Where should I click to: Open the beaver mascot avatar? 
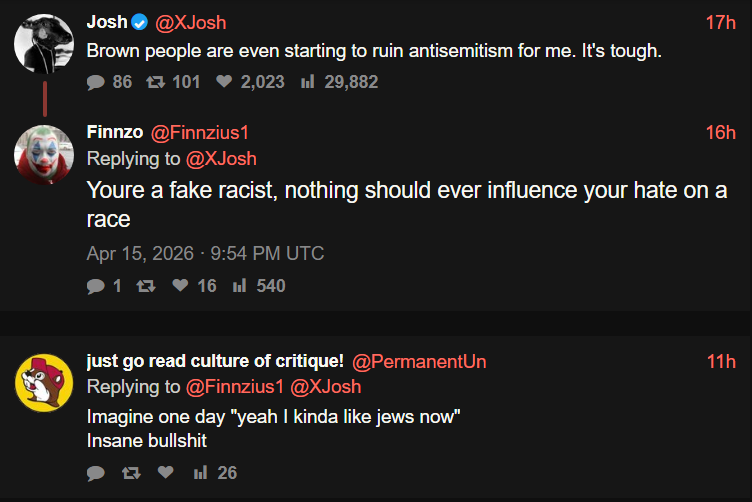41,382
